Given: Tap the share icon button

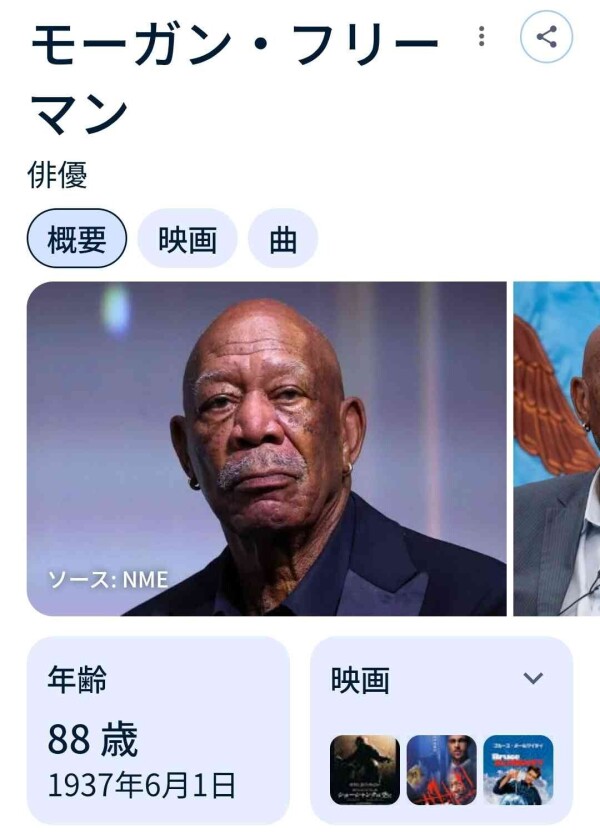Looking at the screenshot, I should tap(546, 37).
